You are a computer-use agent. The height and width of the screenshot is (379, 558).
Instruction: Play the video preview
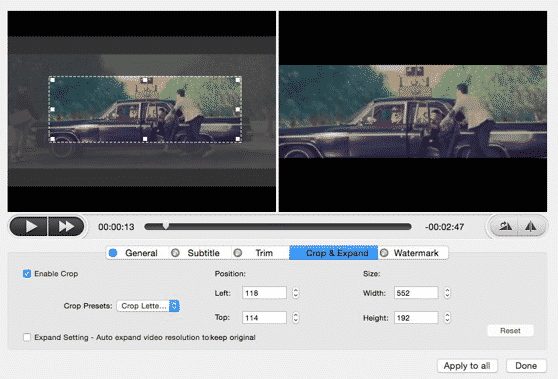pyautogui.click(x=29, y=226)
